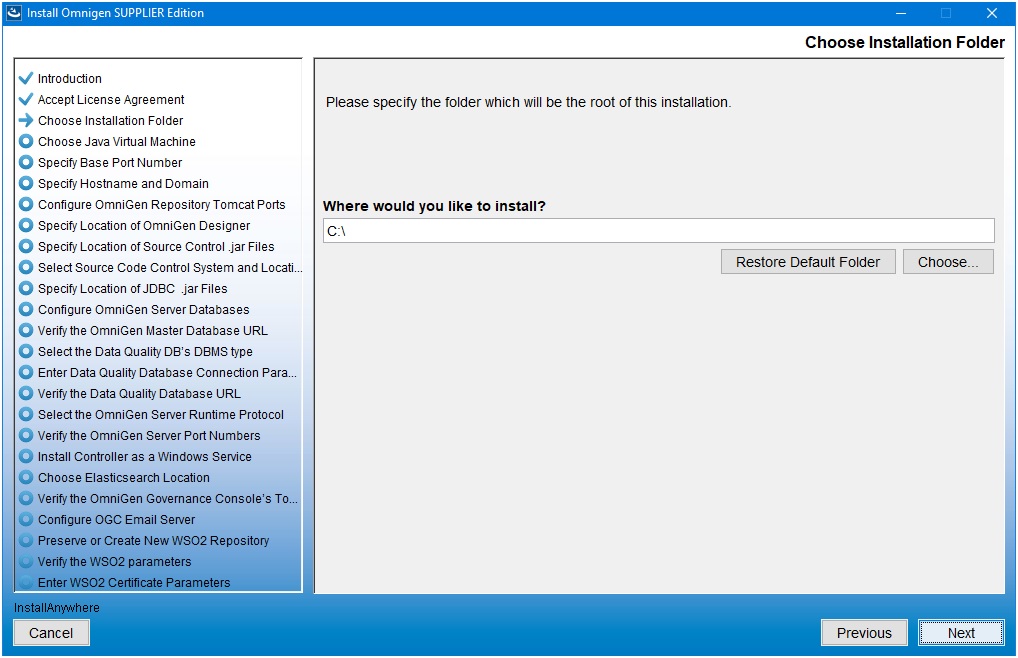Select the Accept License Agreement step text
Image resolution: width=1018 pixels, height=658 pixels.
pyautogui.click(x=111, y=99)
